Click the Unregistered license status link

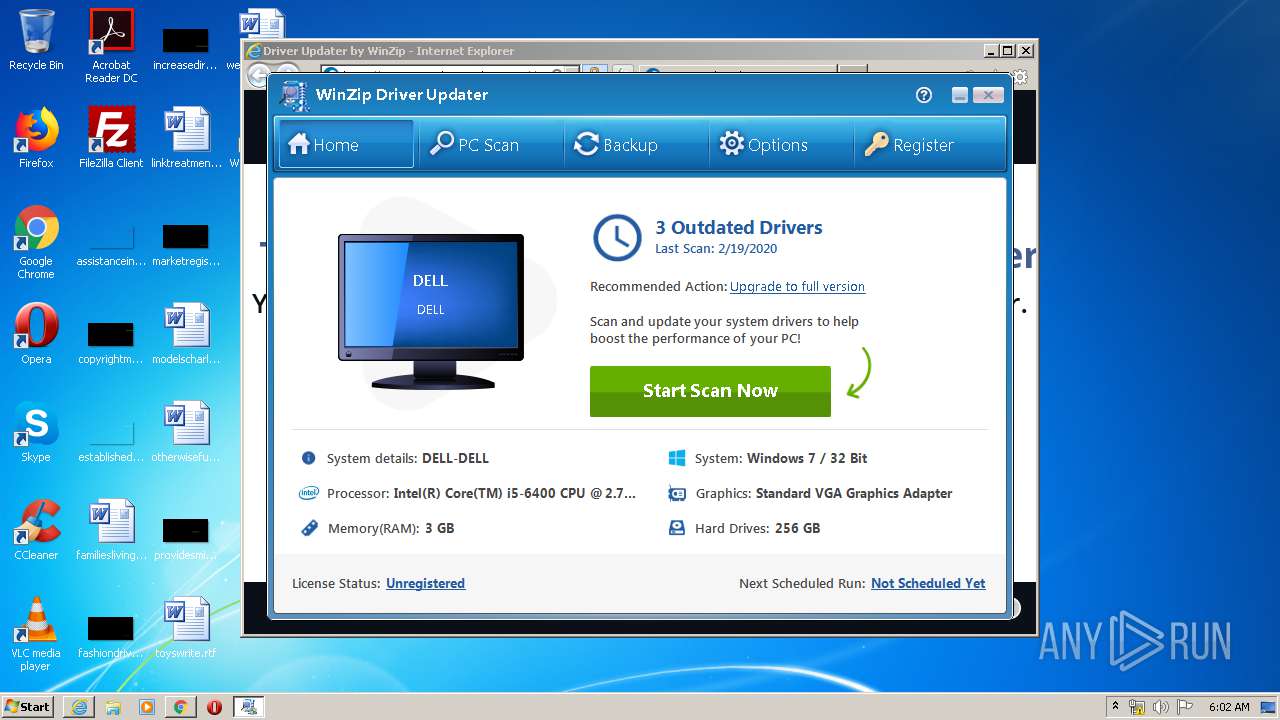click(x=425, y=584)
